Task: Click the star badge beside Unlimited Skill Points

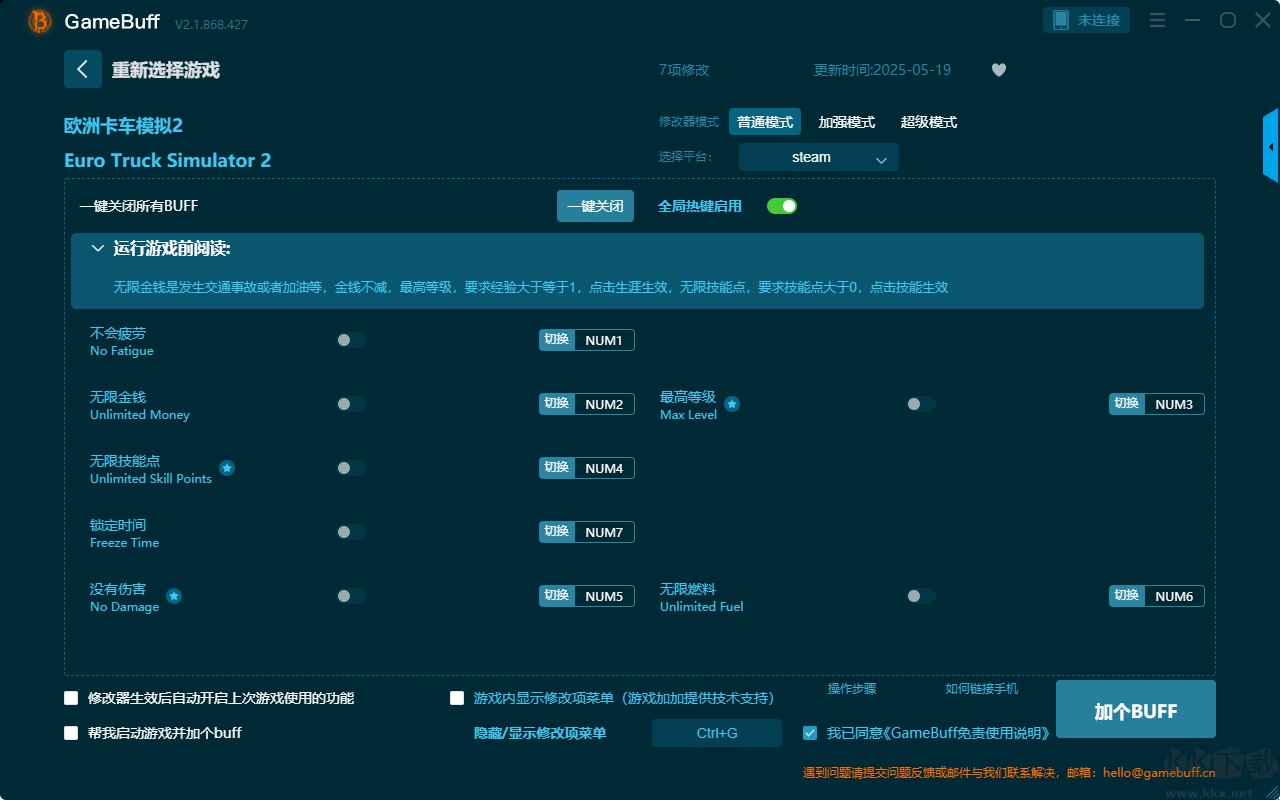Action: [227, 468]
